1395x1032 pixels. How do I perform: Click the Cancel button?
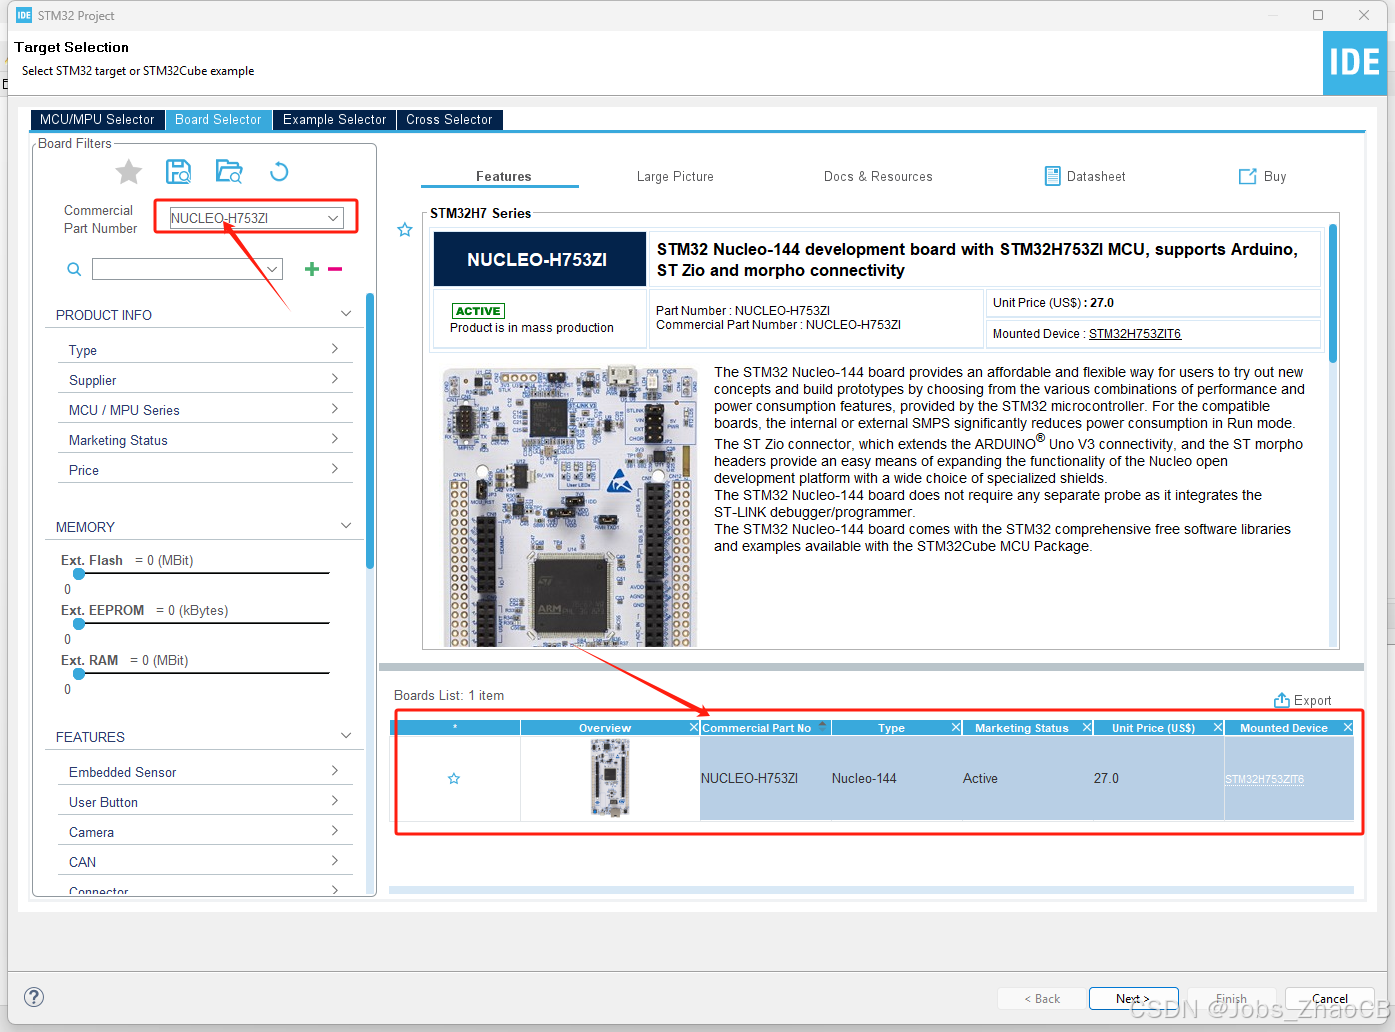coord(1329,998)
